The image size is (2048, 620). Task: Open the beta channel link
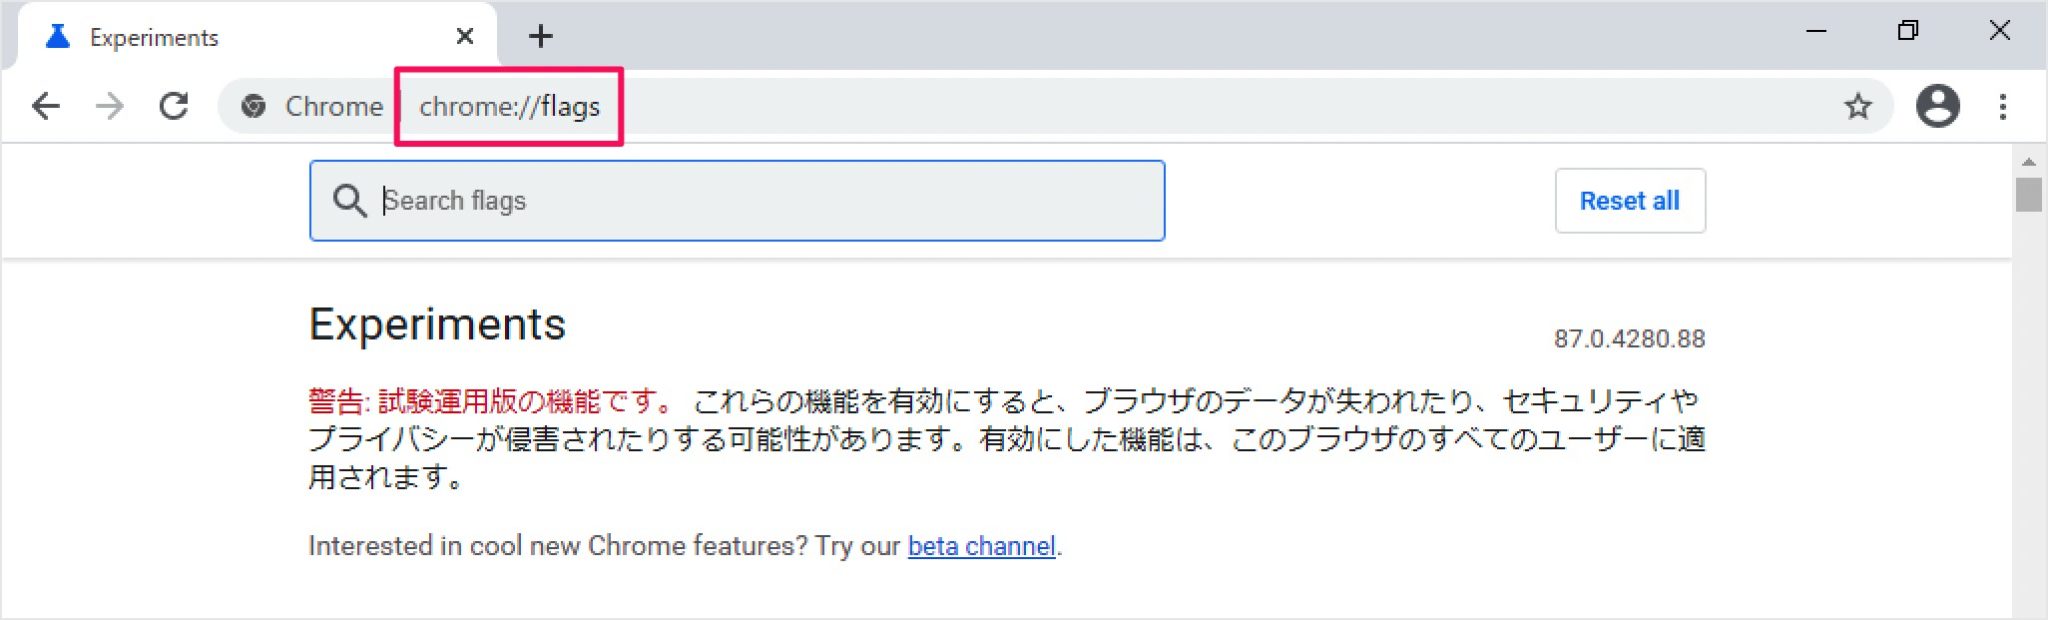coord(981,546)
